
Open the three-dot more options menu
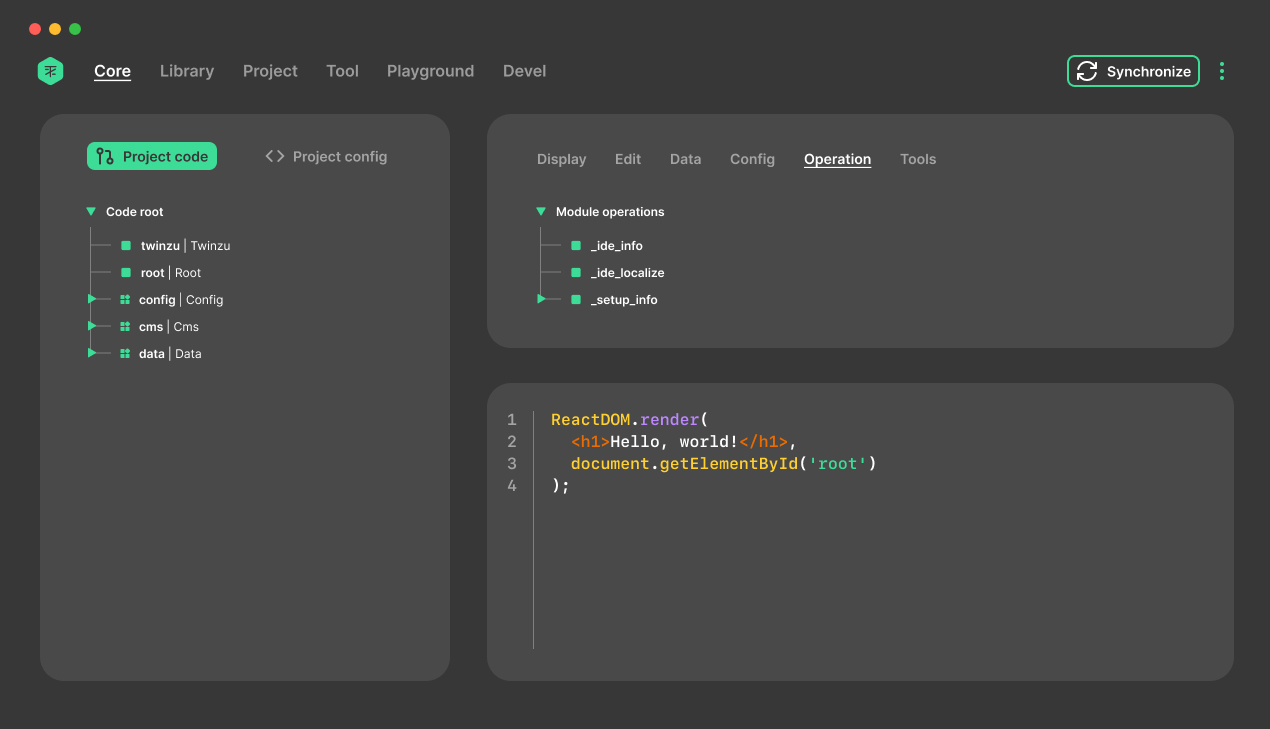pos(1222,71)
